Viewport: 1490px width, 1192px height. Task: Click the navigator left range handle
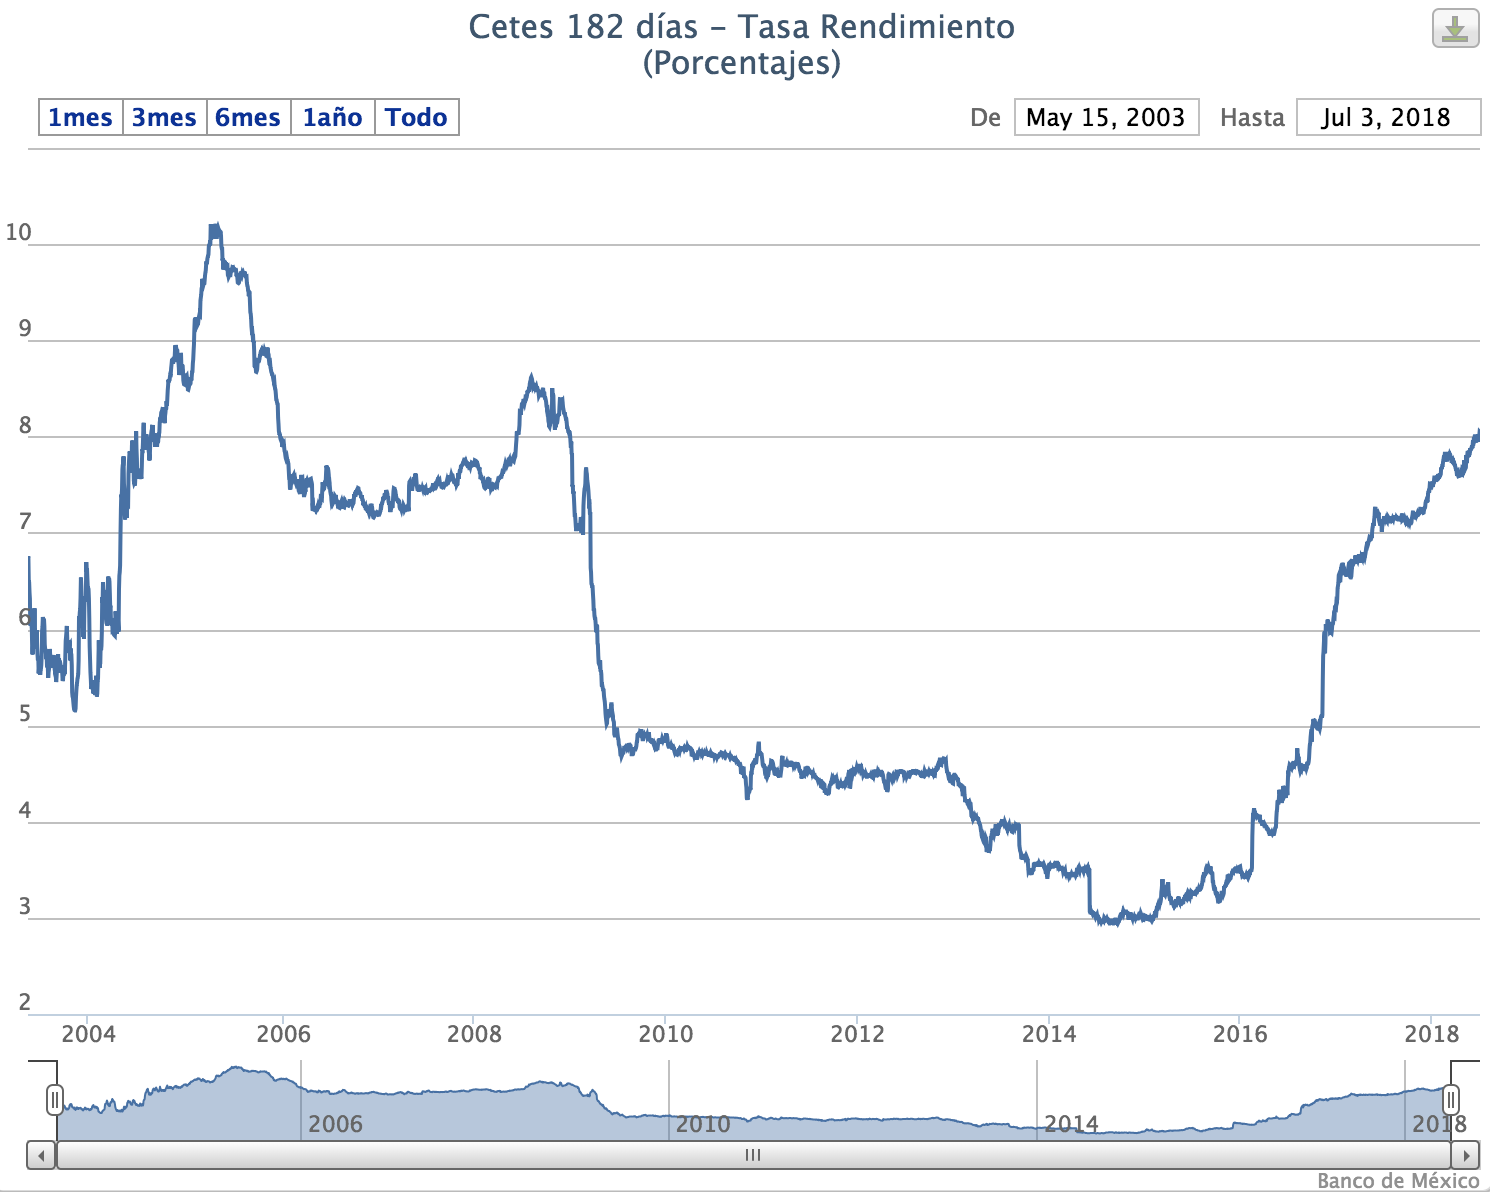click(x=55, y=1100)
